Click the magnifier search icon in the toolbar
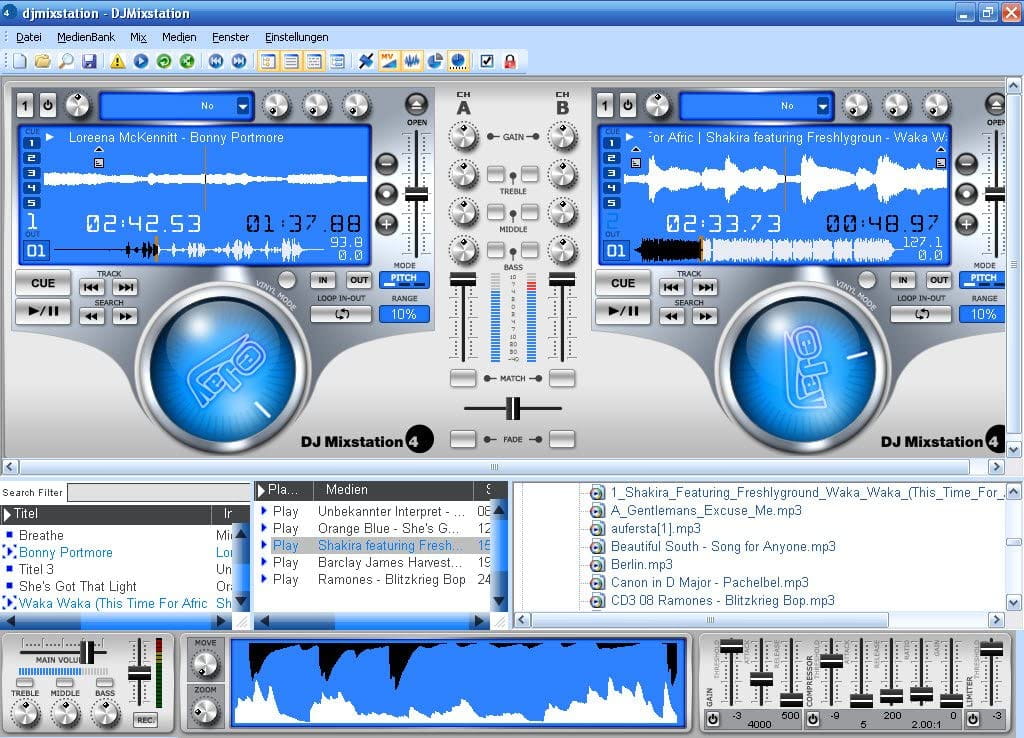This screenshot has height=738, width=1024. click(65, 60)
